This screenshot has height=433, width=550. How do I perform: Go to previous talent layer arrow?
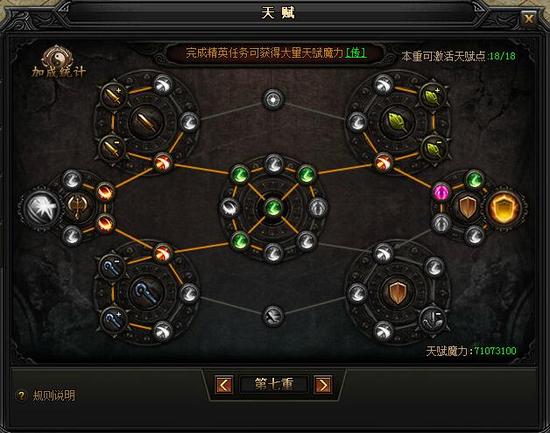[x=223, y=385]
